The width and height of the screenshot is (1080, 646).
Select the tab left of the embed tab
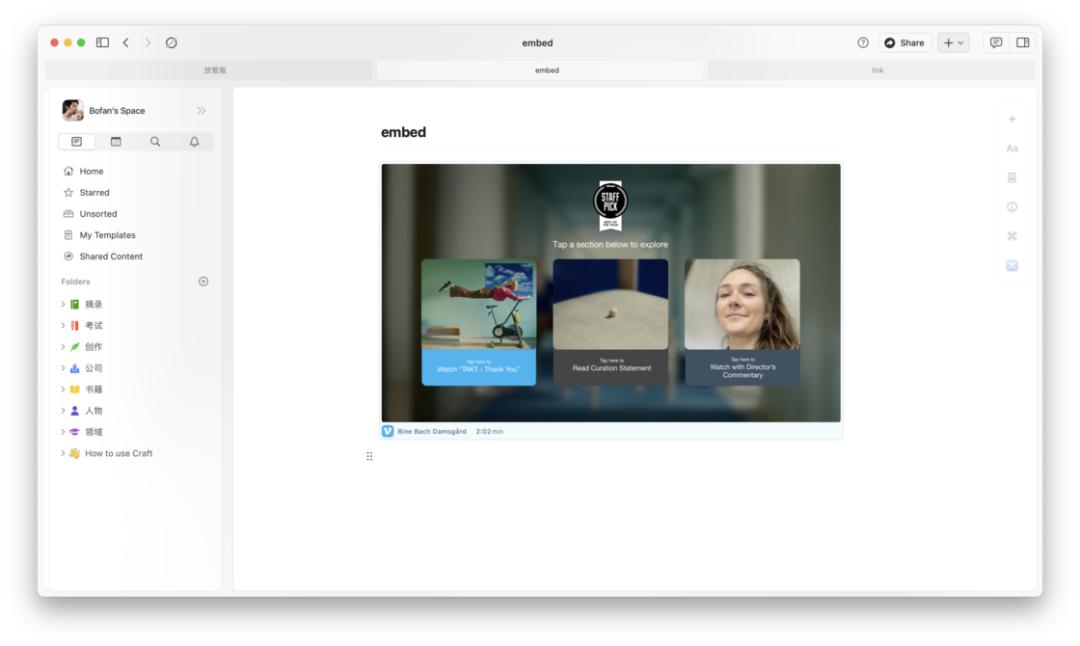(209, 70)
